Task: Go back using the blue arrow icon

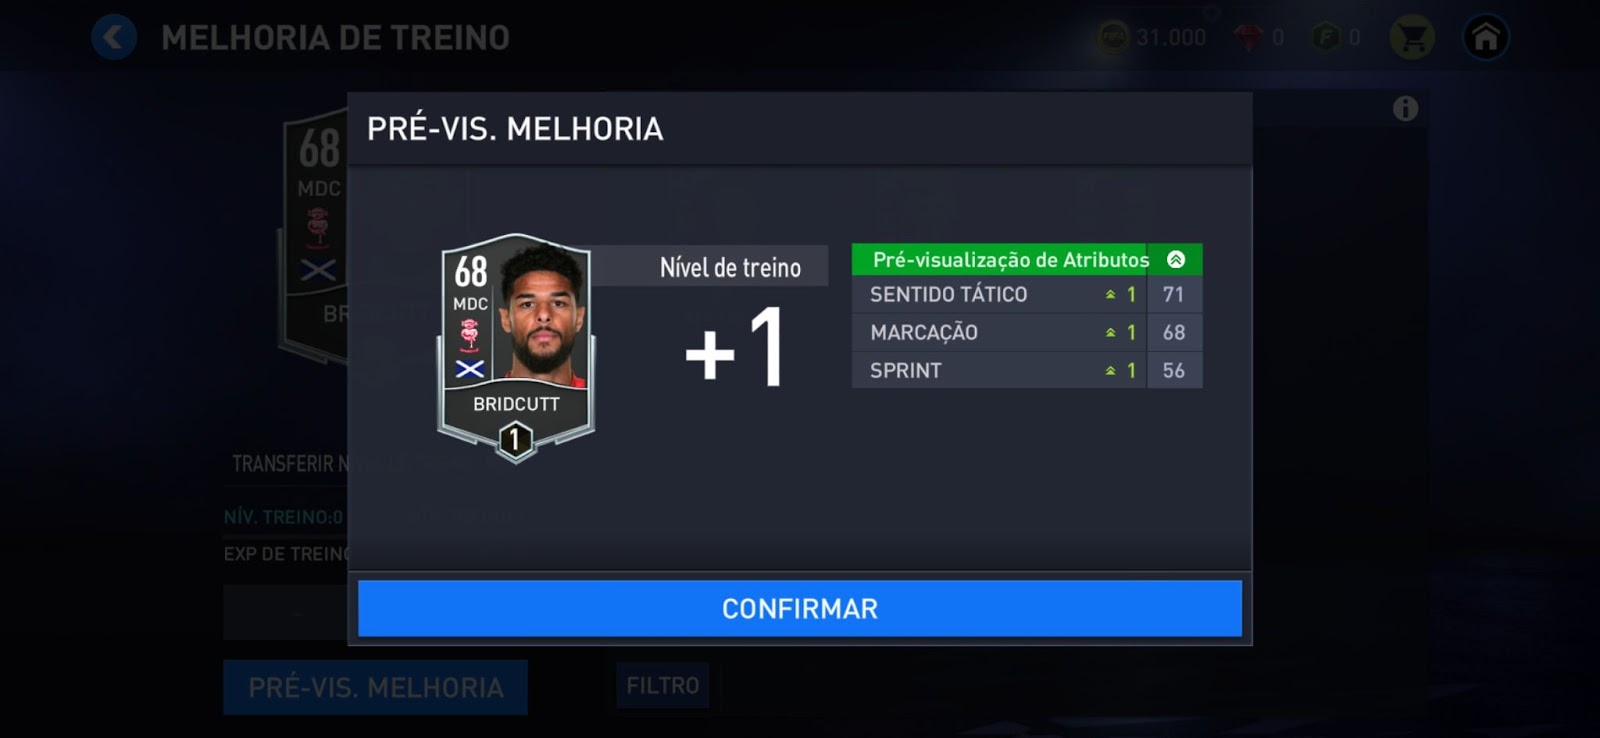Action: pyautogui.click(x=114, y=38)
